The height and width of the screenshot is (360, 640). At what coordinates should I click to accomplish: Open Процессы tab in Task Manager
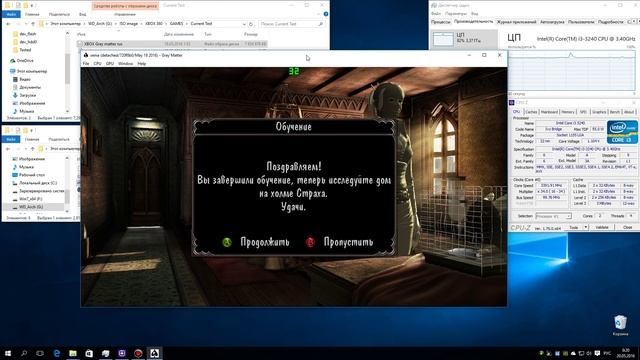pos(440,22)
